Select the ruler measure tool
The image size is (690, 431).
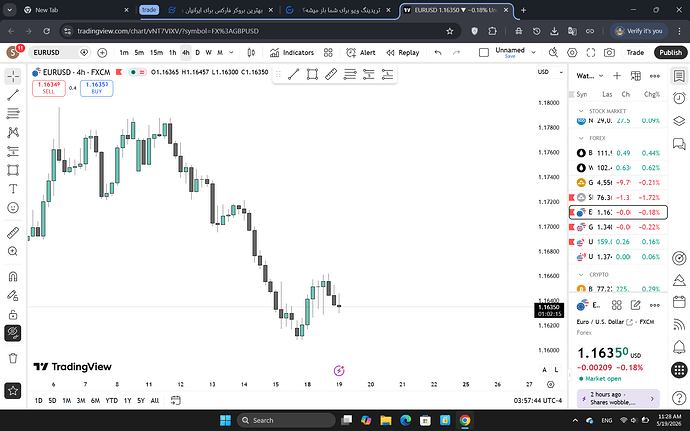[x=13, y=232]
